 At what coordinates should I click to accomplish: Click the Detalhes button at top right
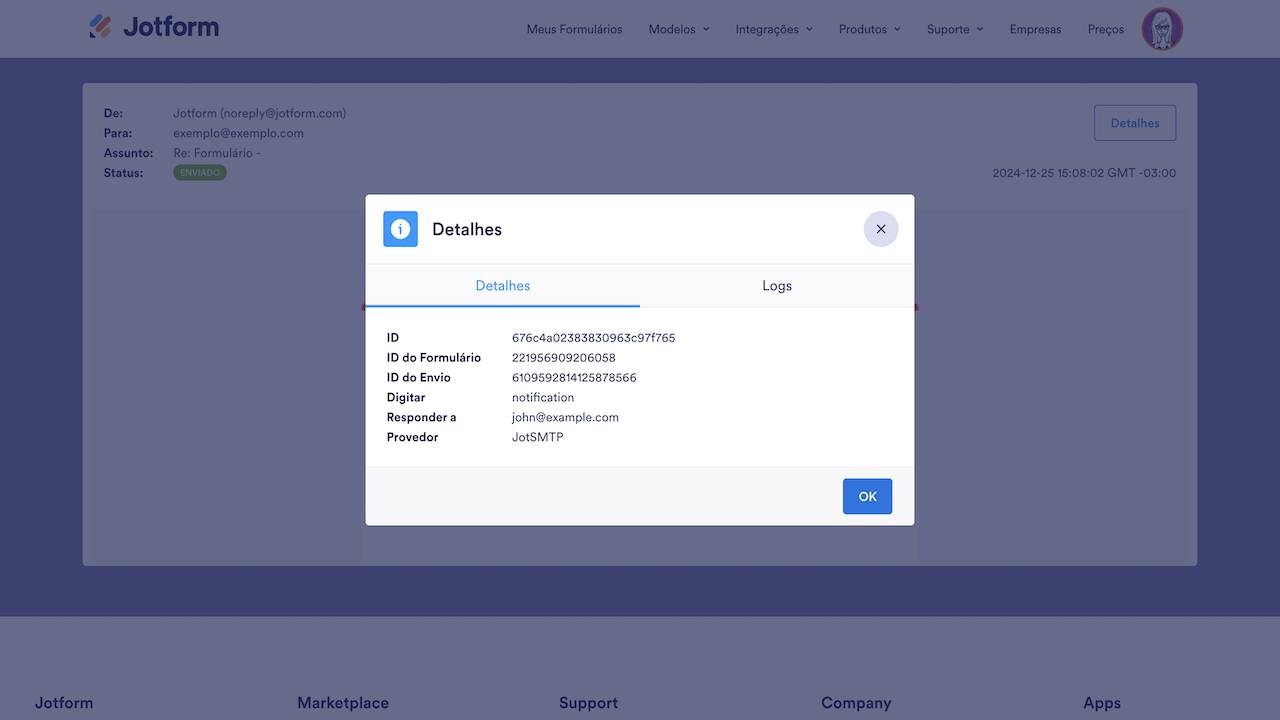1134,122
